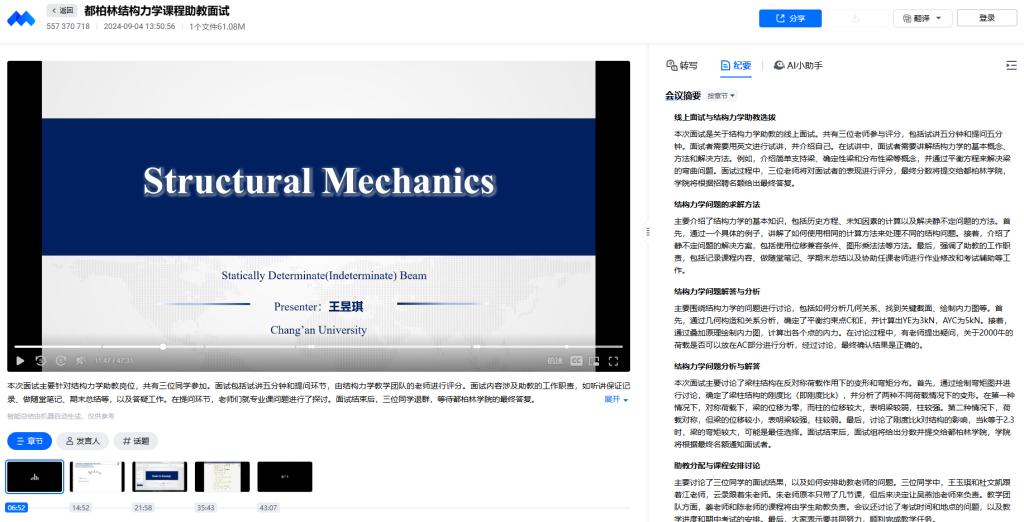1024x522 pixels.
Task: Click the 登录 login button
Action: (986, 18)
